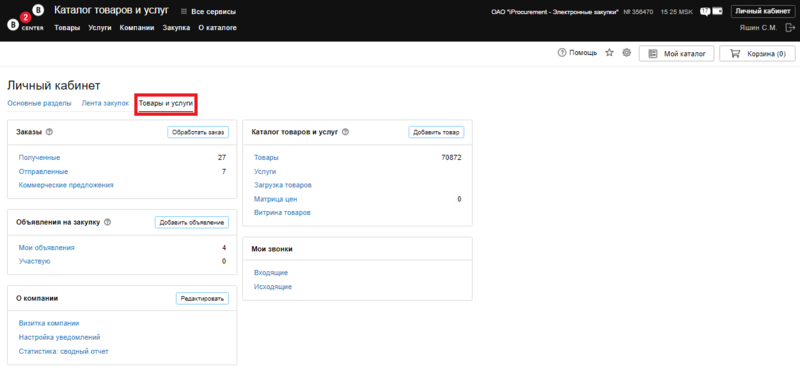Image resolution: width=800 pixels, height=371 pixels.
Task: Click Обработать заказ button
Action: 198,132
